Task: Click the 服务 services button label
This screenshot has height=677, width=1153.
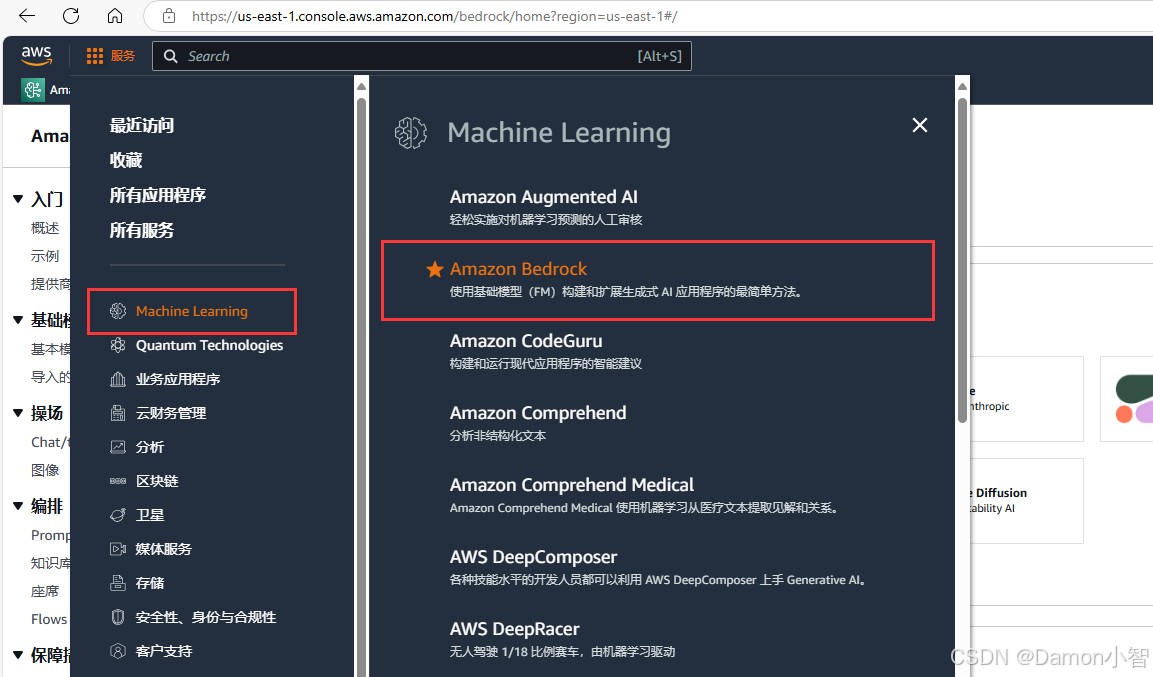Action: coord(123,56)
